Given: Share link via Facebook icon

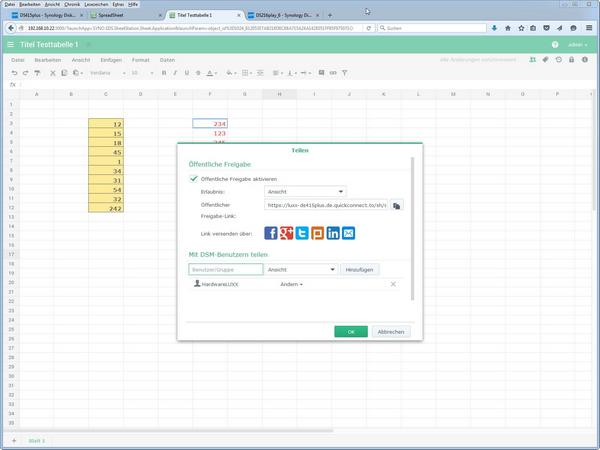Looking at the screenshot, I should [271, 233].
